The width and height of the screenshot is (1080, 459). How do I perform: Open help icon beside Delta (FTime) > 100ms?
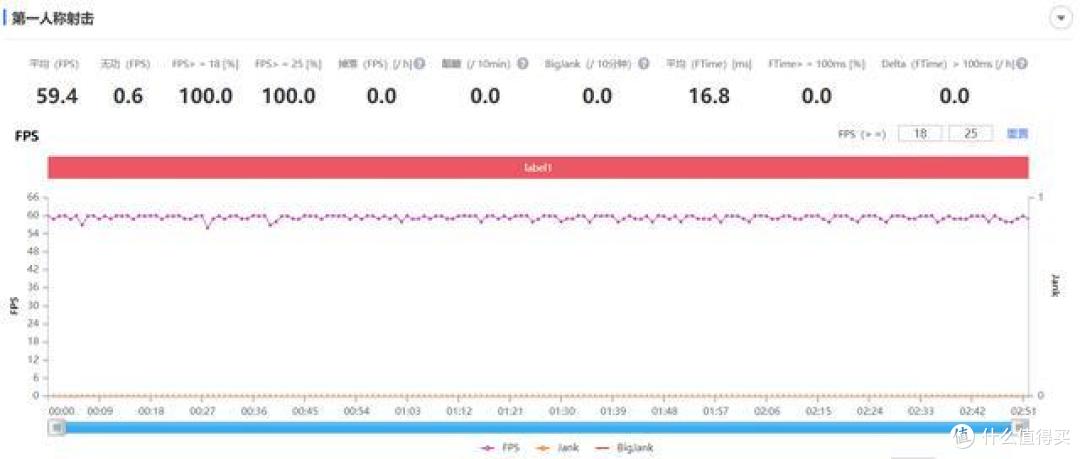coord(1021,64)
